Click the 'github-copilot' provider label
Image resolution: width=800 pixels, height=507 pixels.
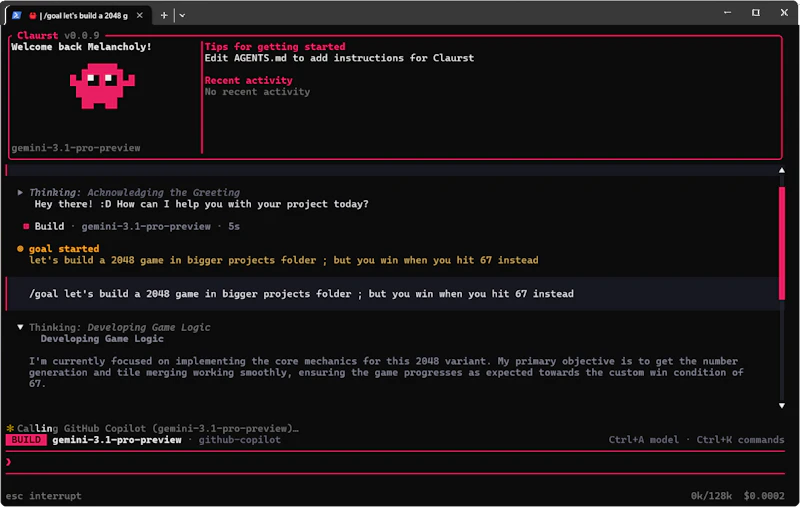click(239, 440)
